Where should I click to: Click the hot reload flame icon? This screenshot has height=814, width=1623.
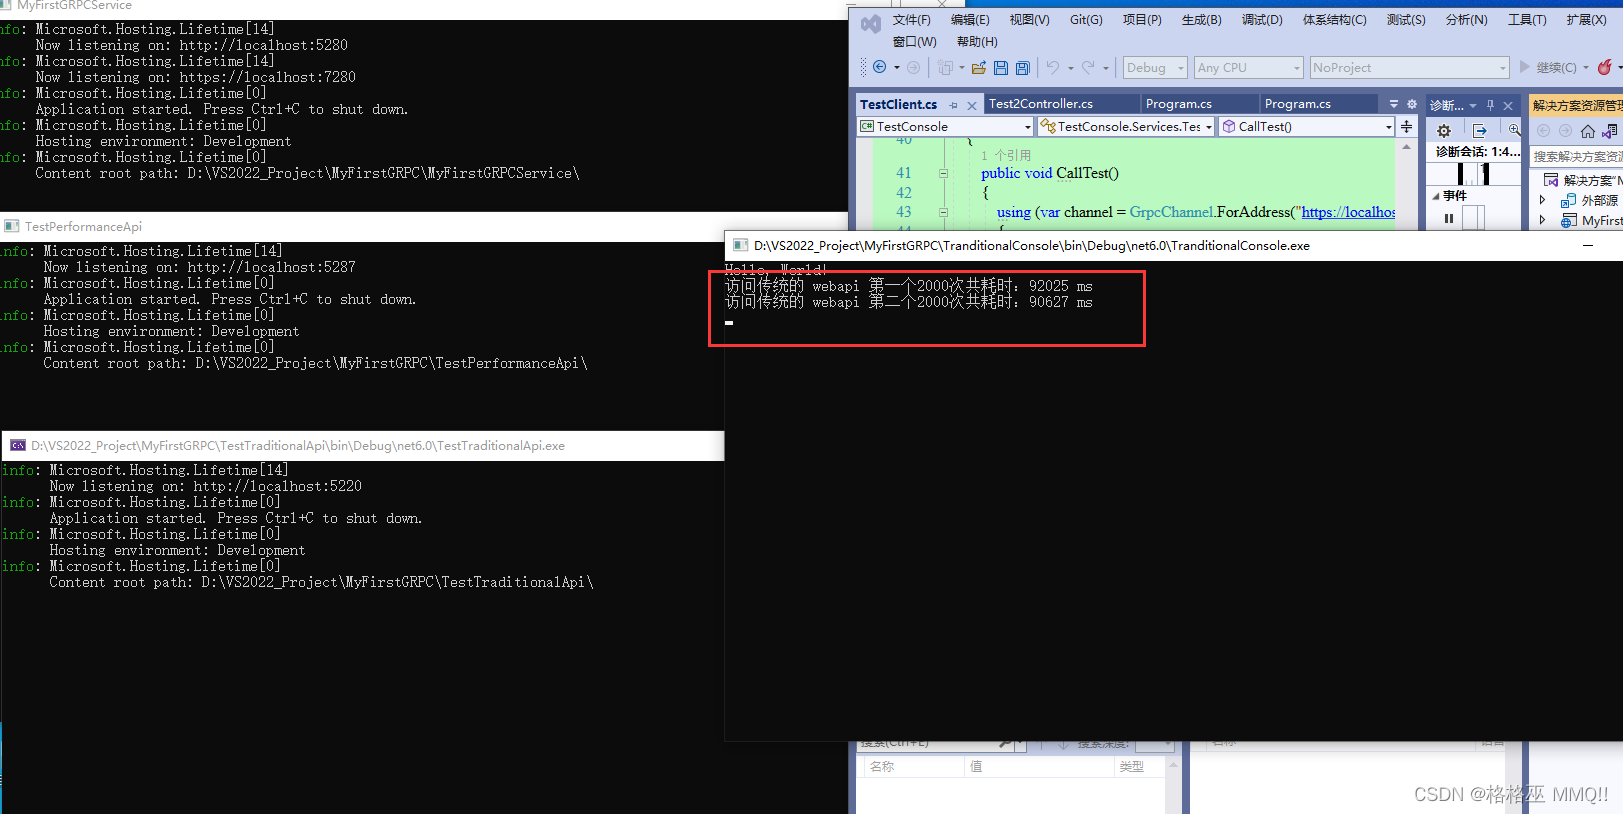(x=1604, y=67)
